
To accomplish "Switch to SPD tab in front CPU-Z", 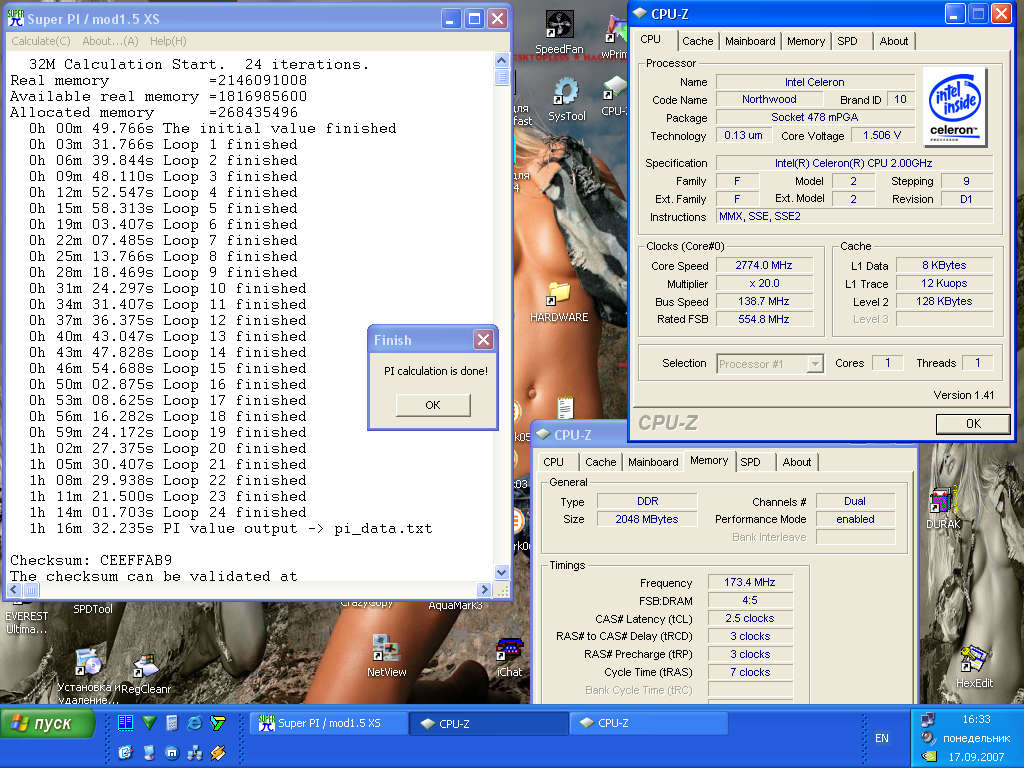I will click(x=847, y=40).
